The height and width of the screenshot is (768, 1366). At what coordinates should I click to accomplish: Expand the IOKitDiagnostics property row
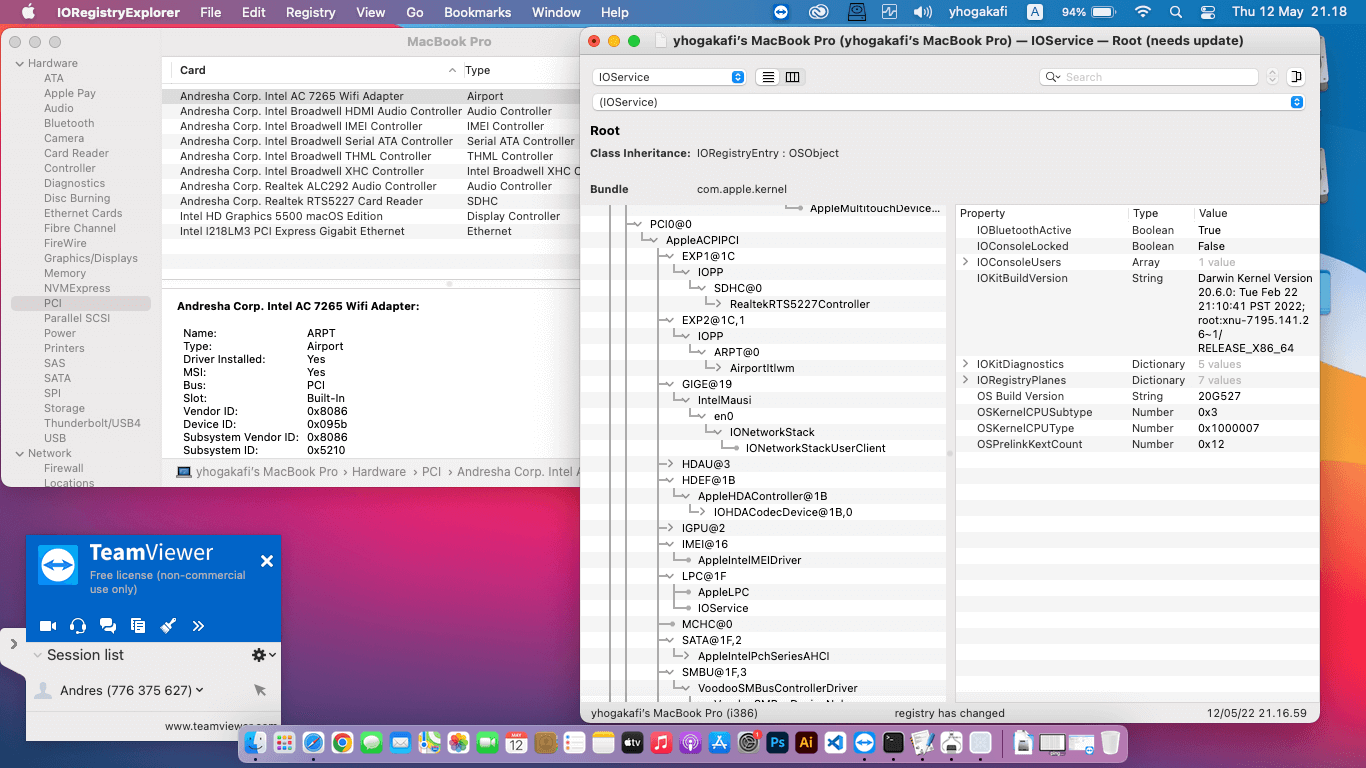point(965,364)
